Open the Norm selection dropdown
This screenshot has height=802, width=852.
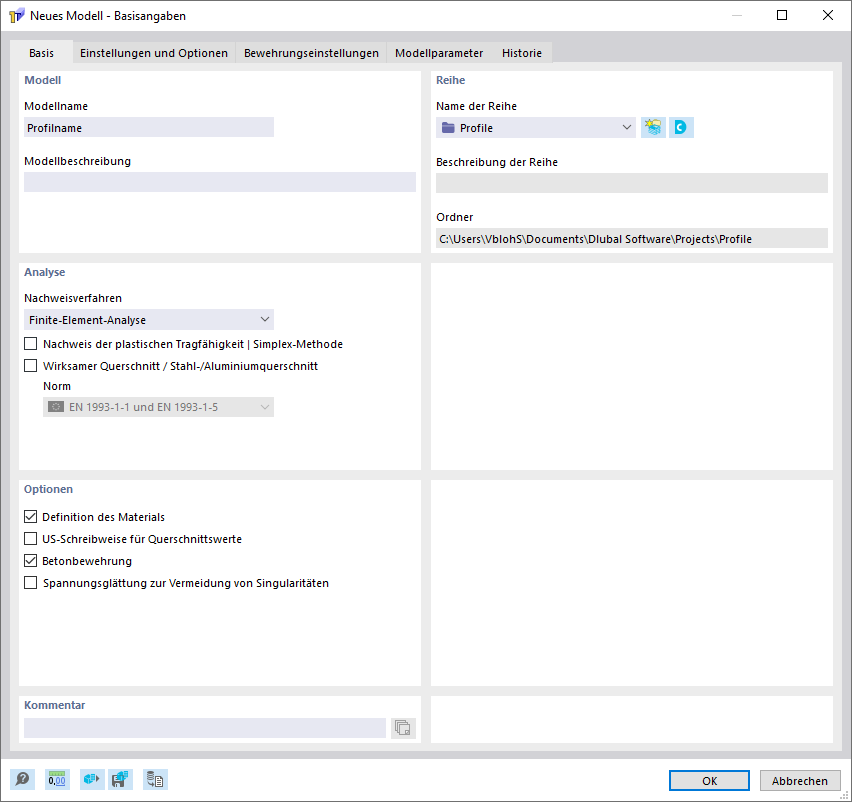pyautogui.click(x=264, y=406)
